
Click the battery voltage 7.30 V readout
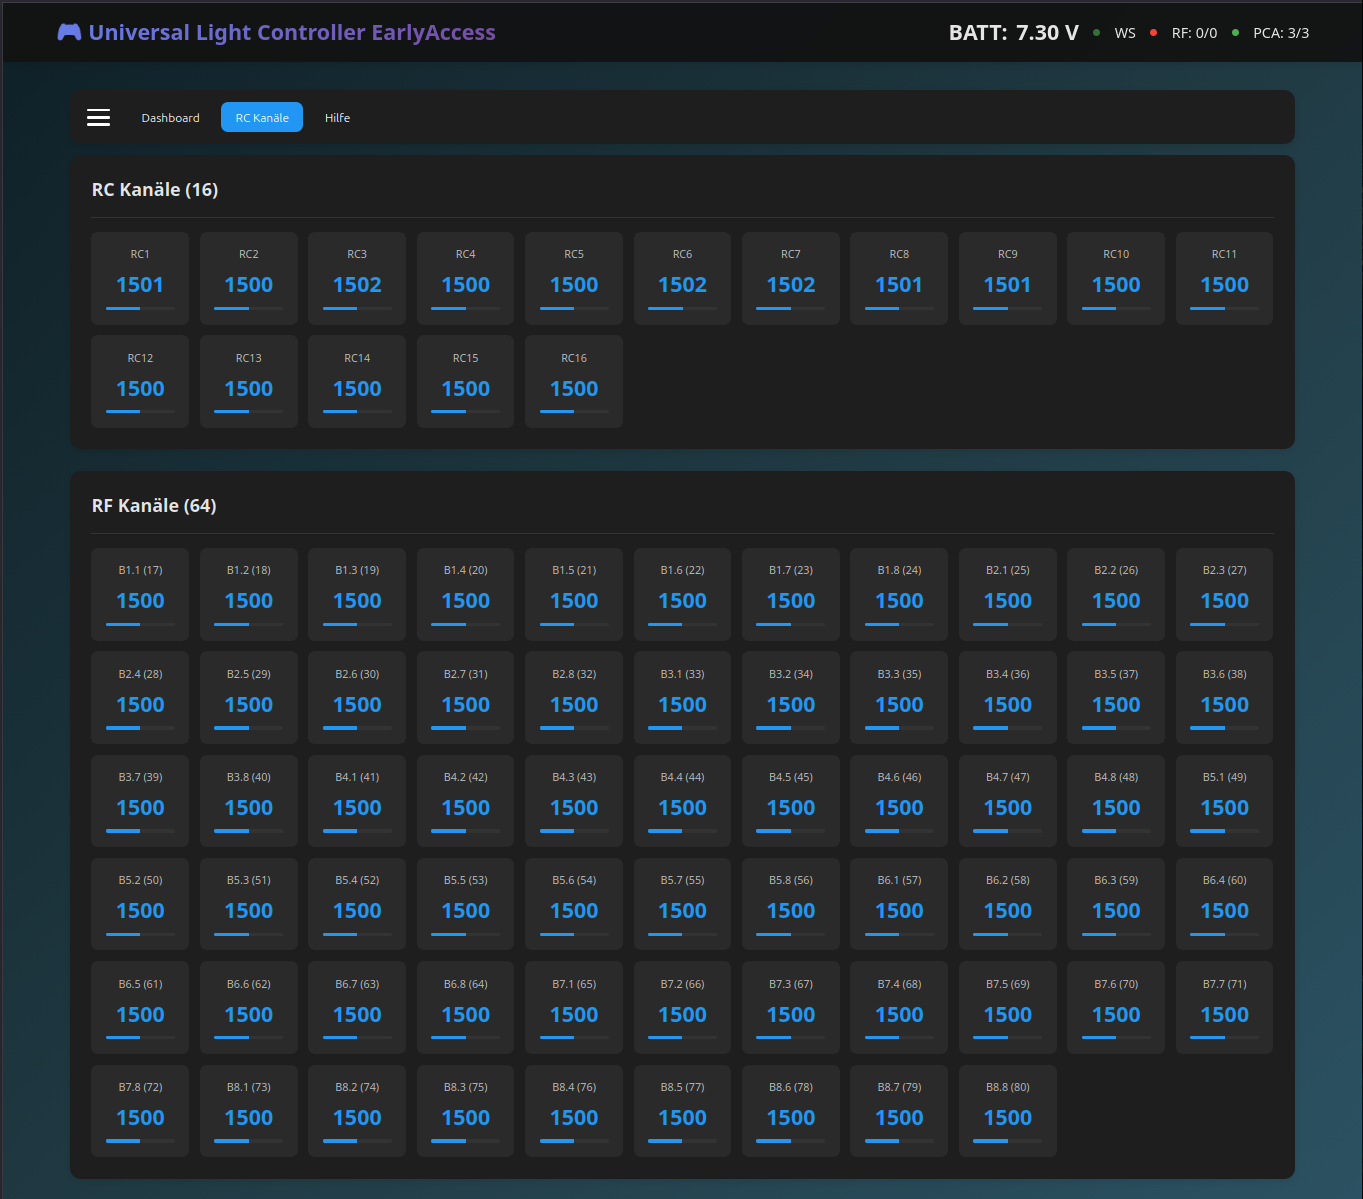coord(1046,33)
